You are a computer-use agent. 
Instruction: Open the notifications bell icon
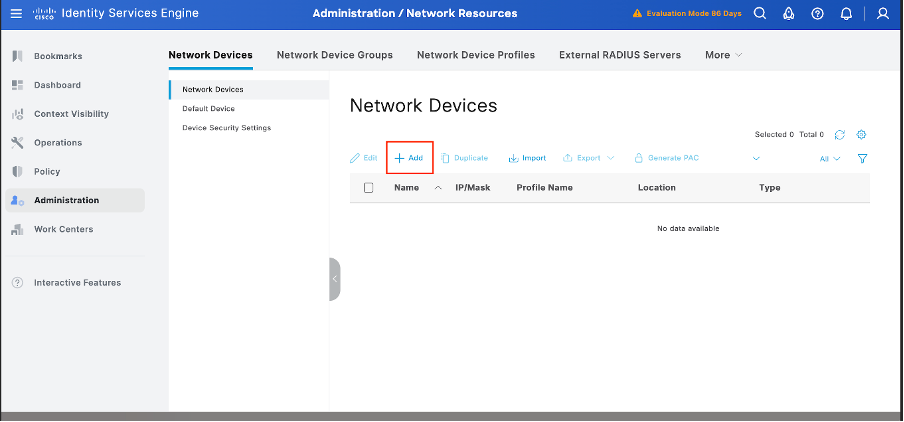click(846, 13)
